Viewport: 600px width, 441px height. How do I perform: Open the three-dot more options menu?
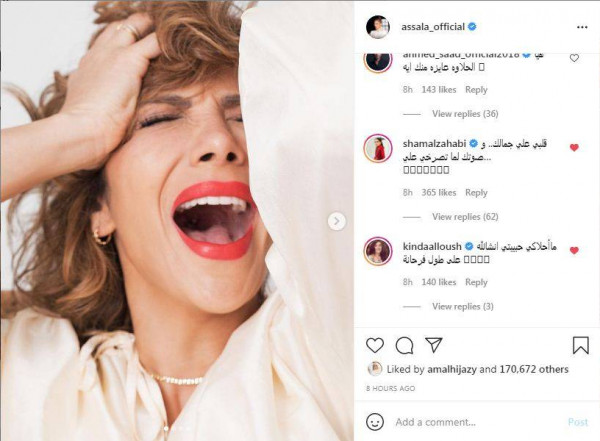pos(582,27)
